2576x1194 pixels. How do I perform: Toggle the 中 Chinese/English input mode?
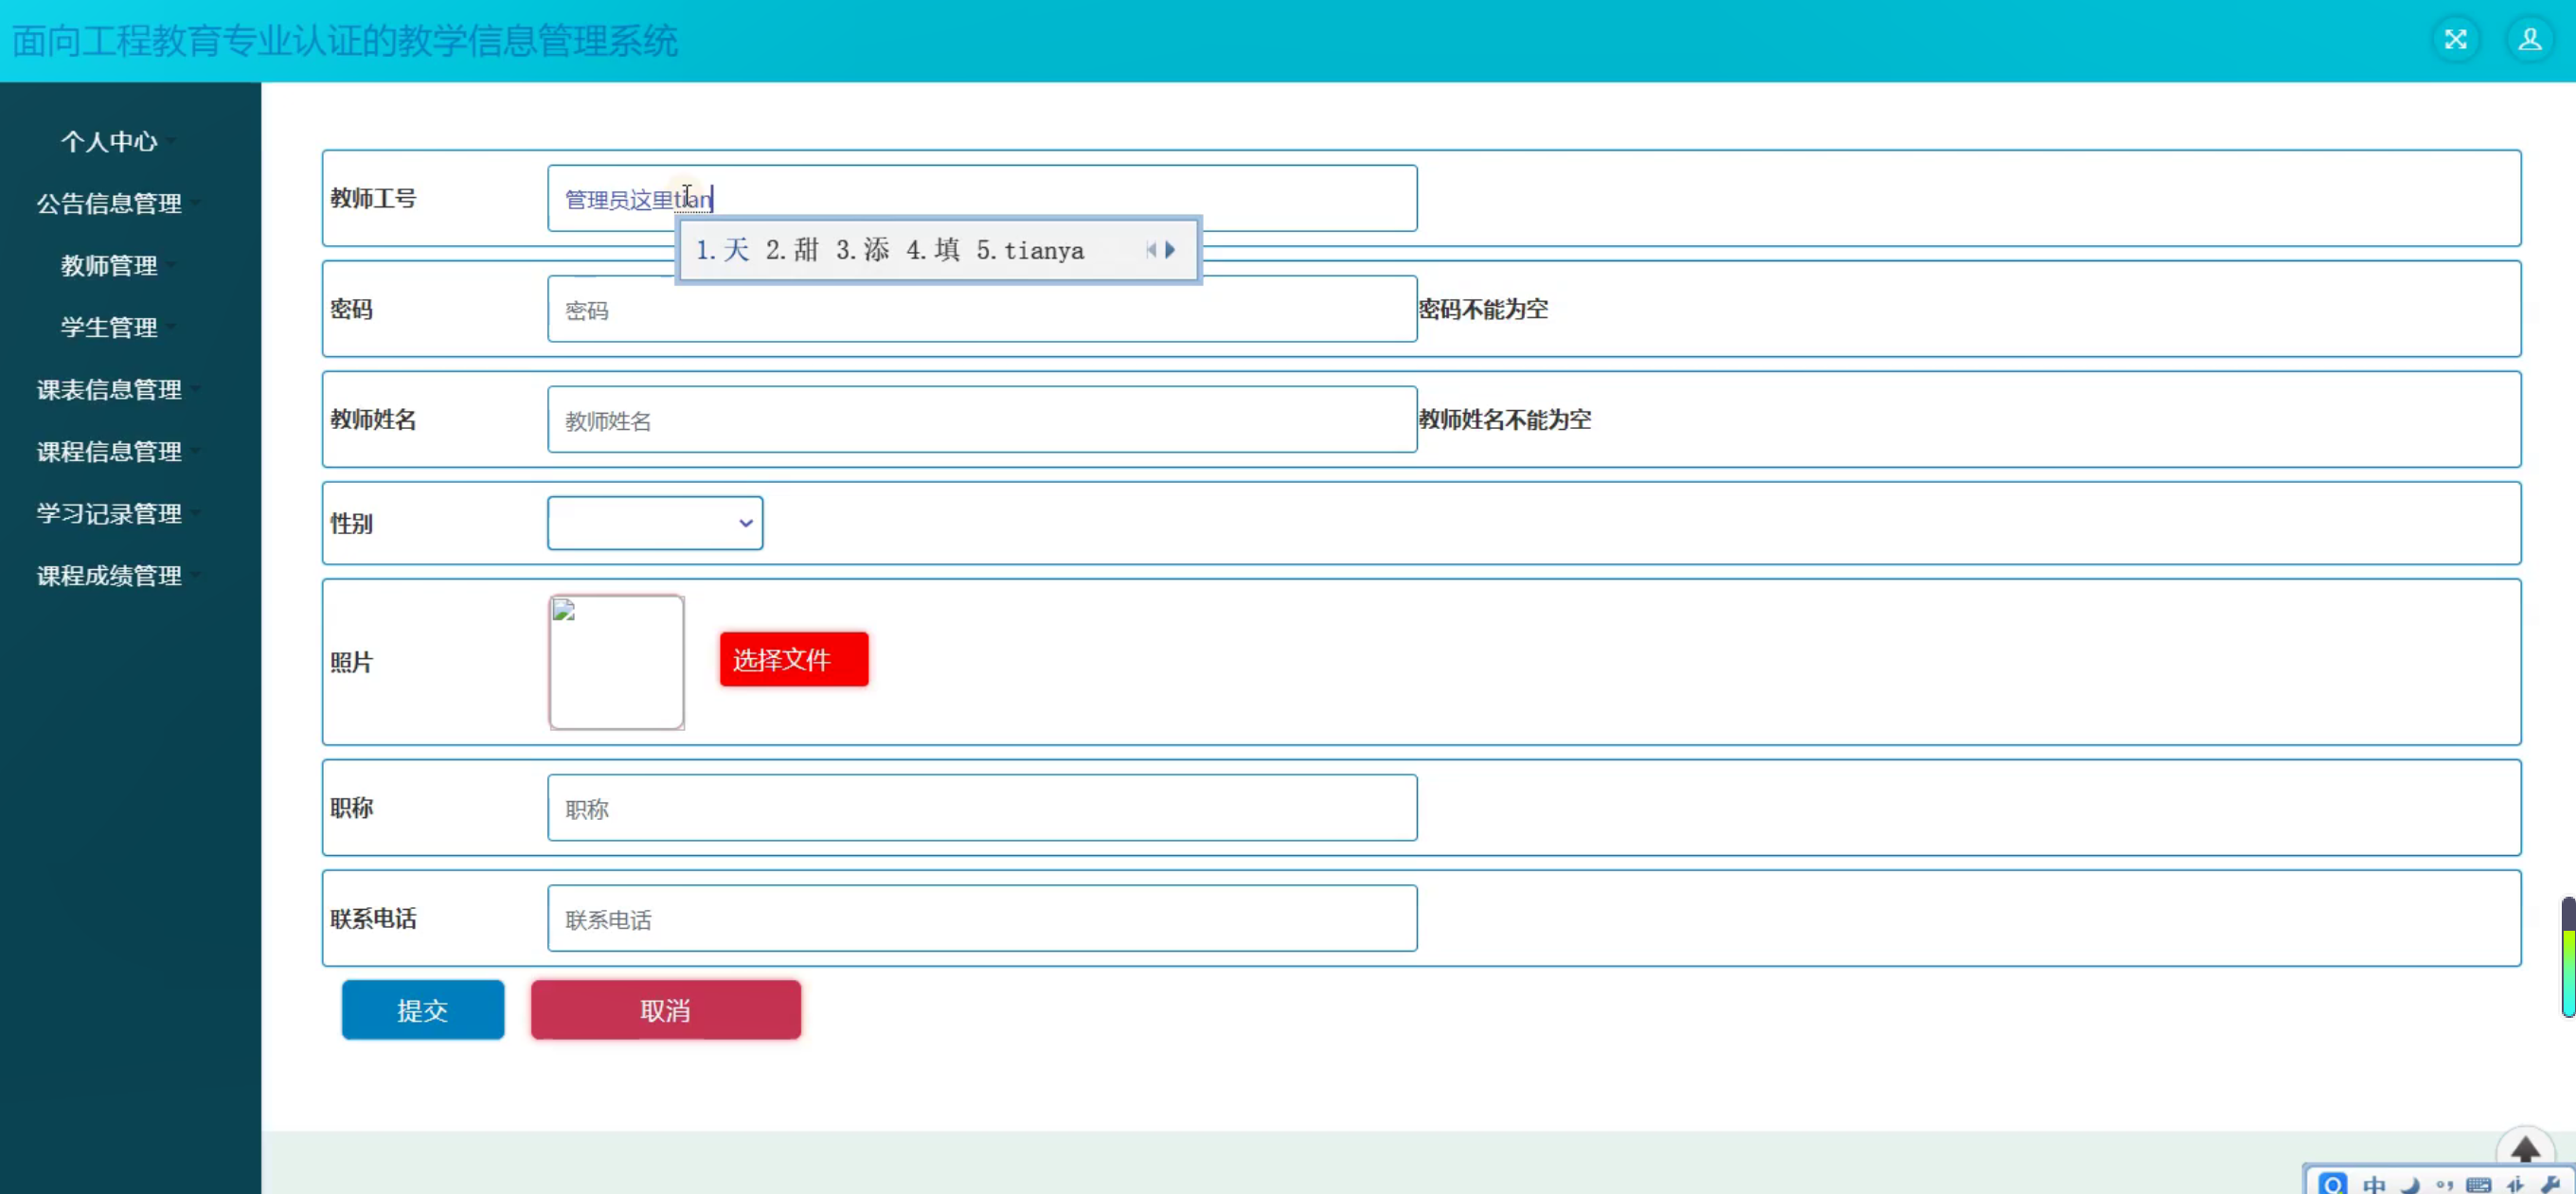point(2374,1185)
